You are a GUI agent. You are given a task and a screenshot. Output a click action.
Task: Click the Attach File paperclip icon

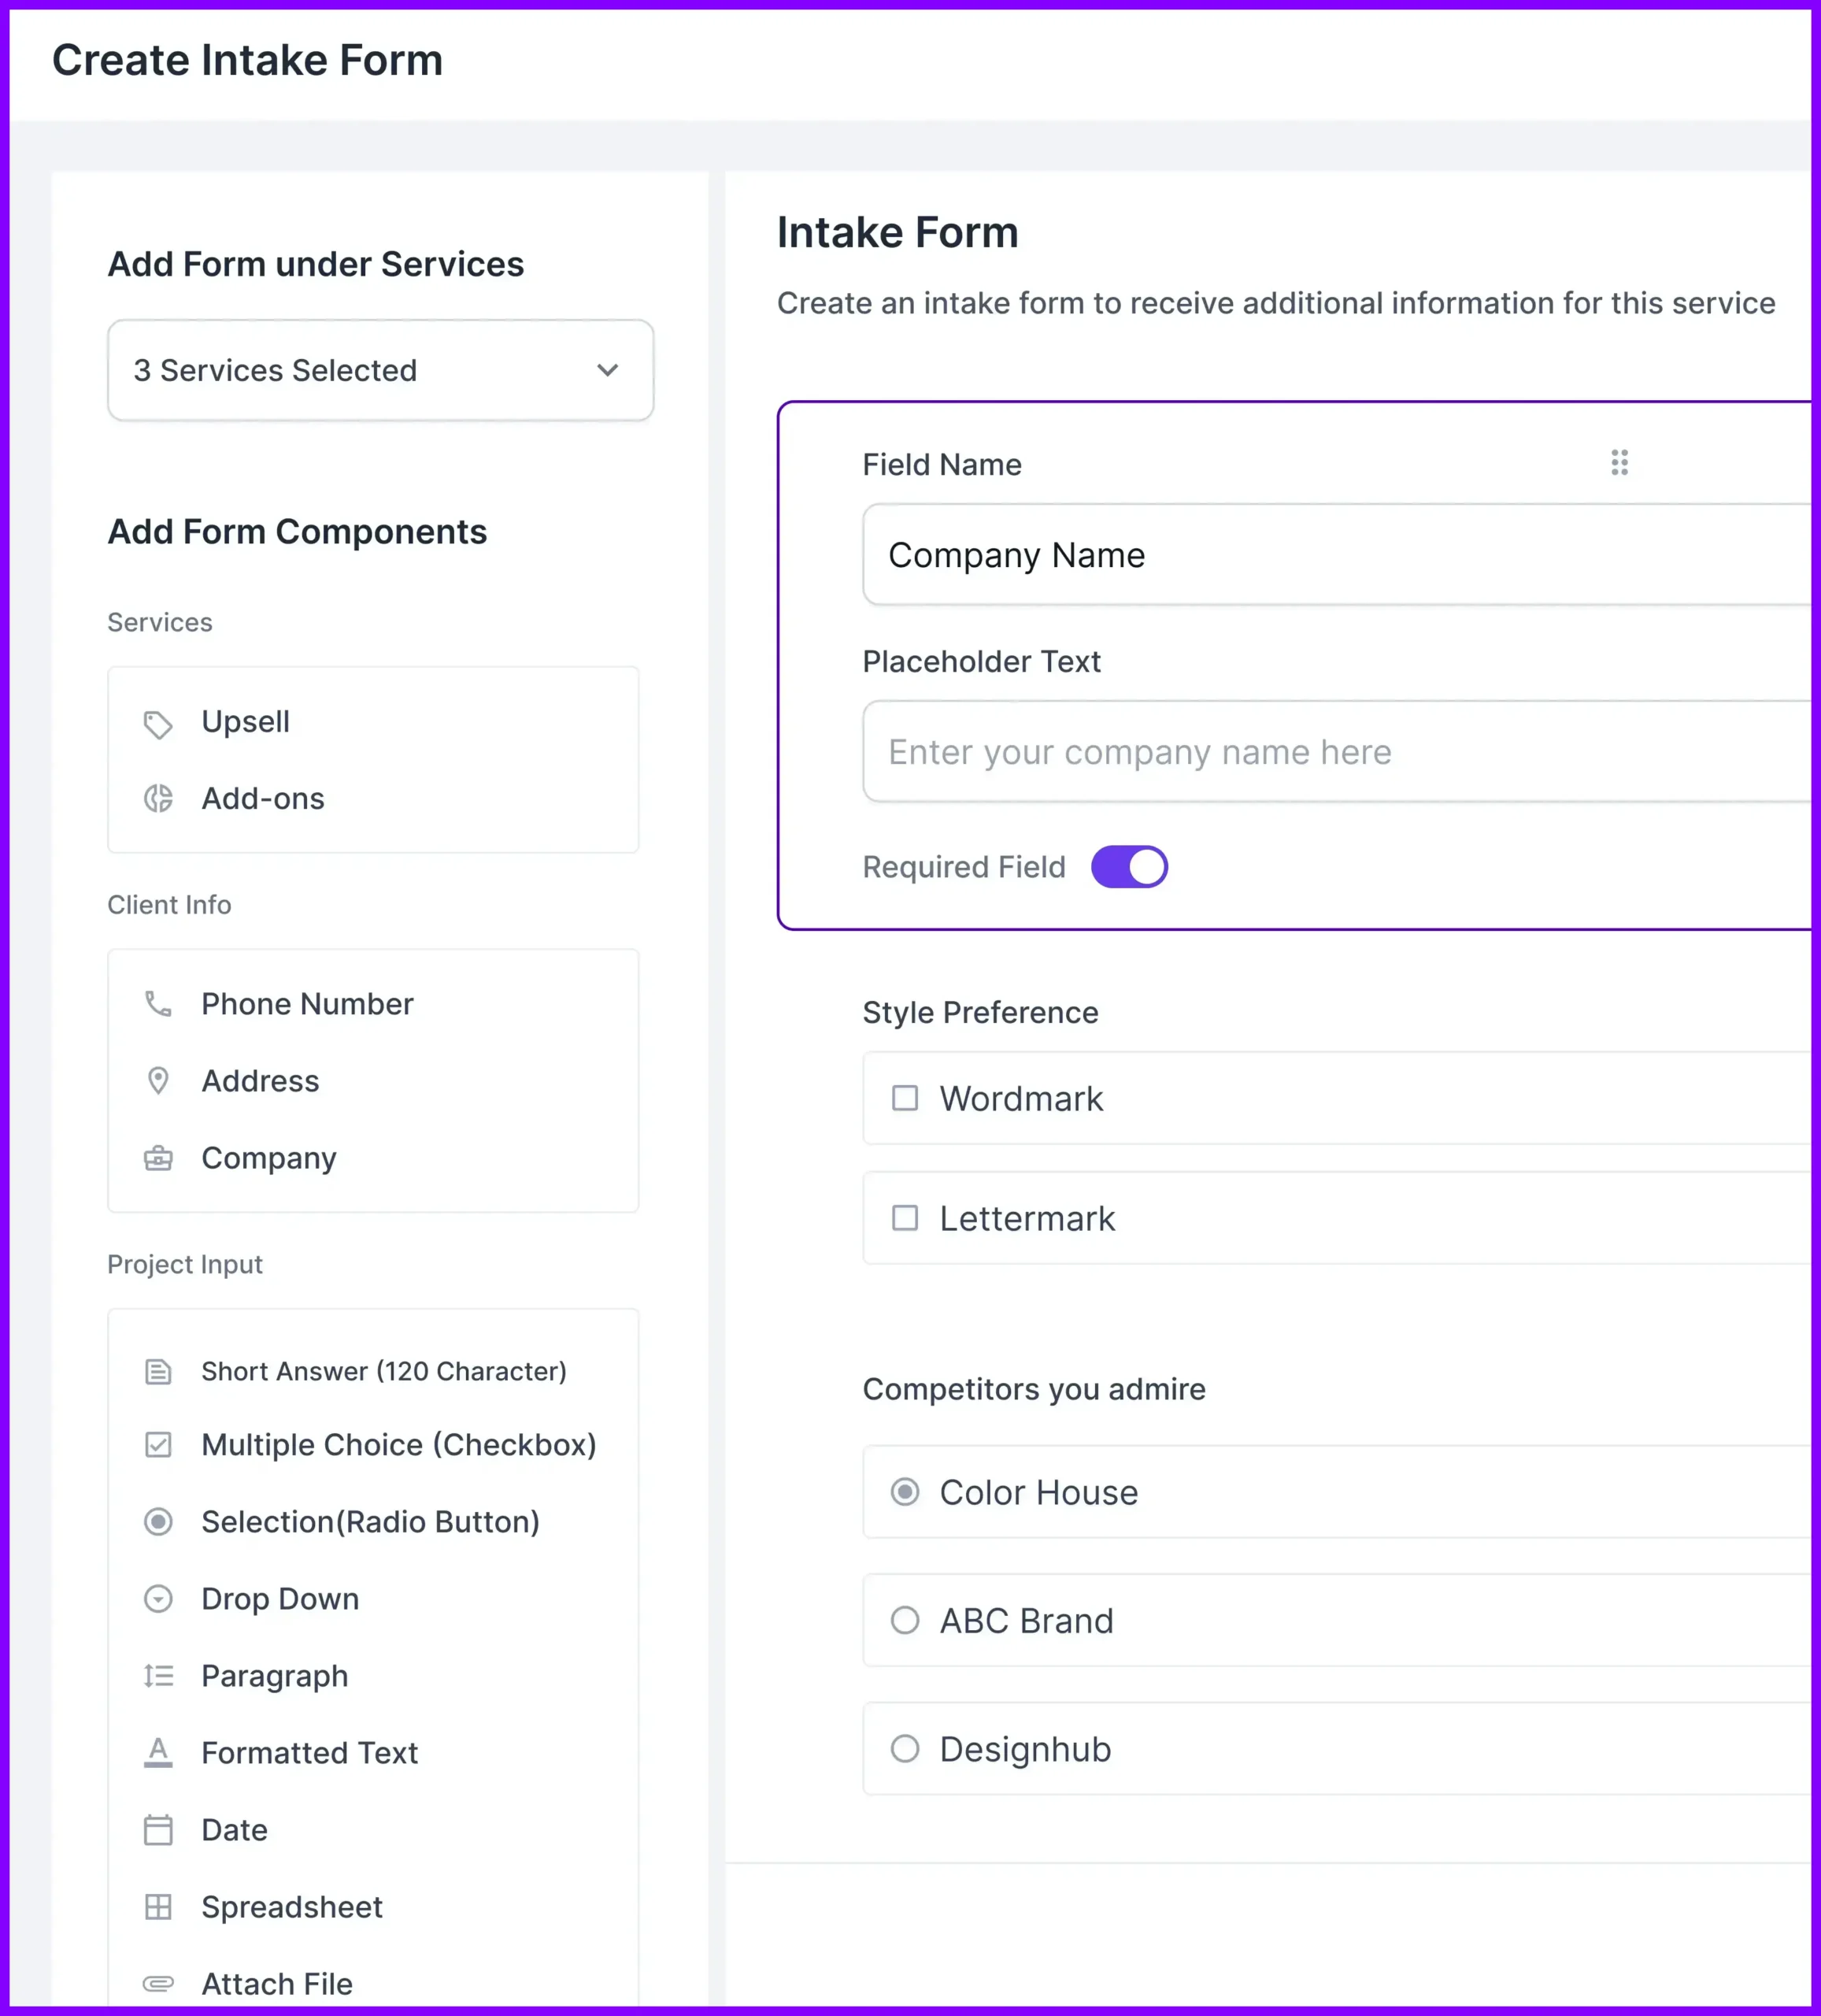pos(158,1984)
